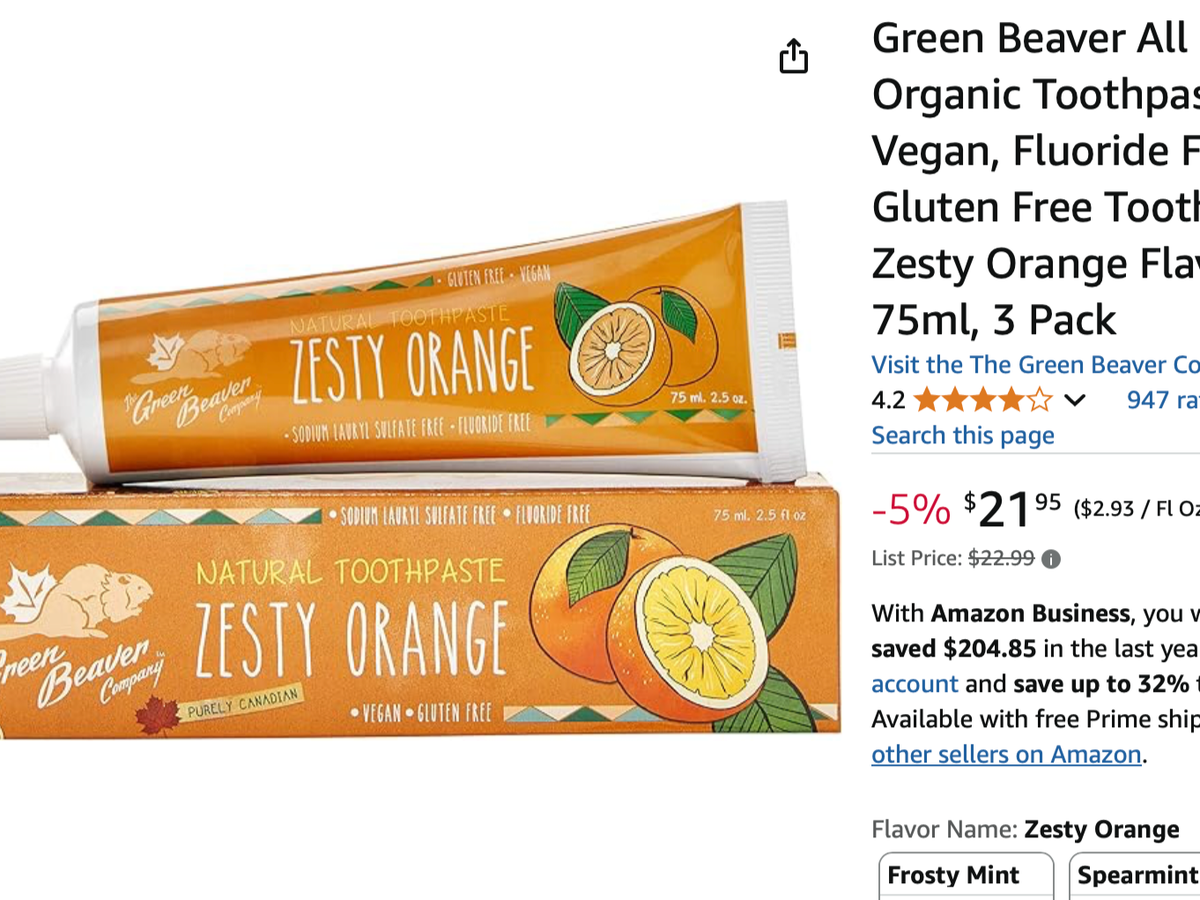1200x900 pixels.
Task: Visit the Green Beaver store link
Action: 1035,365
